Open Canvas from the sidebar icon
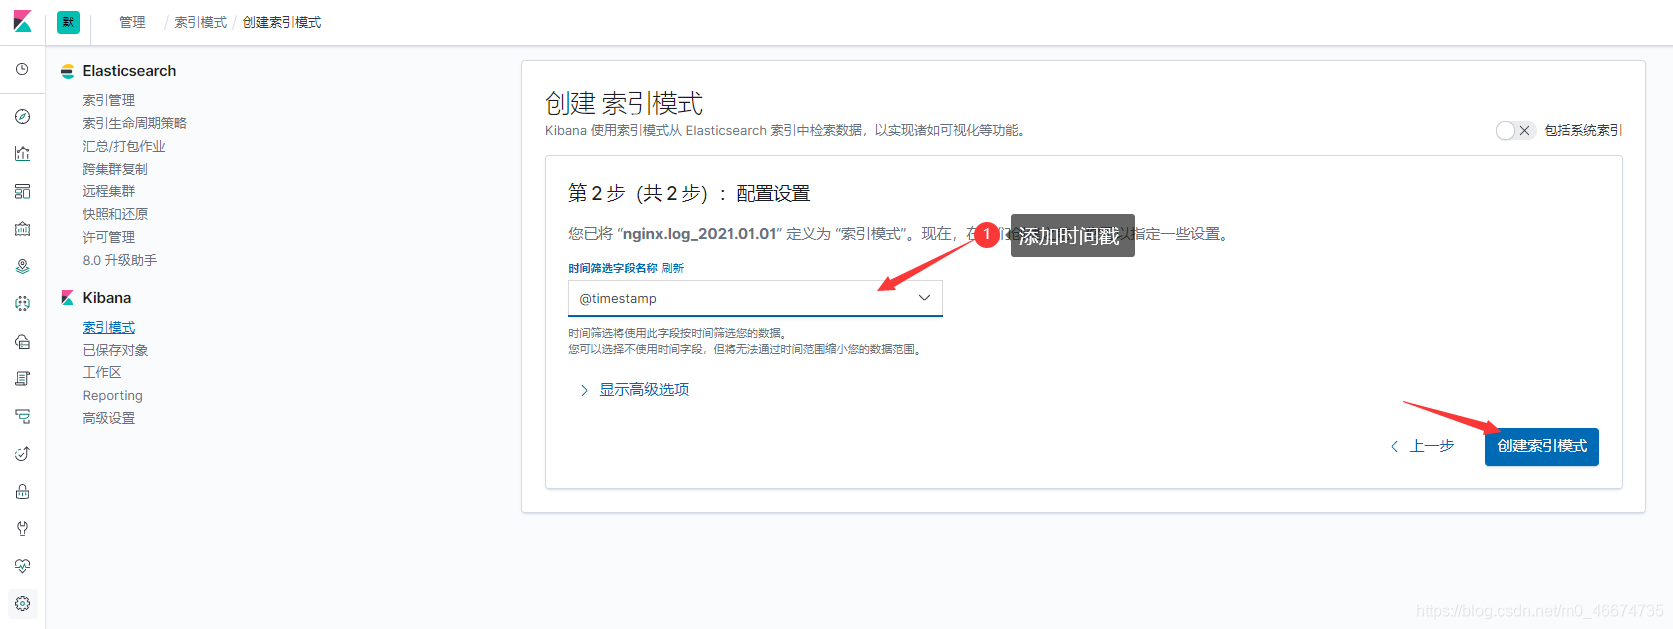This screenshot has width=1673, height=629. point(22,229)
